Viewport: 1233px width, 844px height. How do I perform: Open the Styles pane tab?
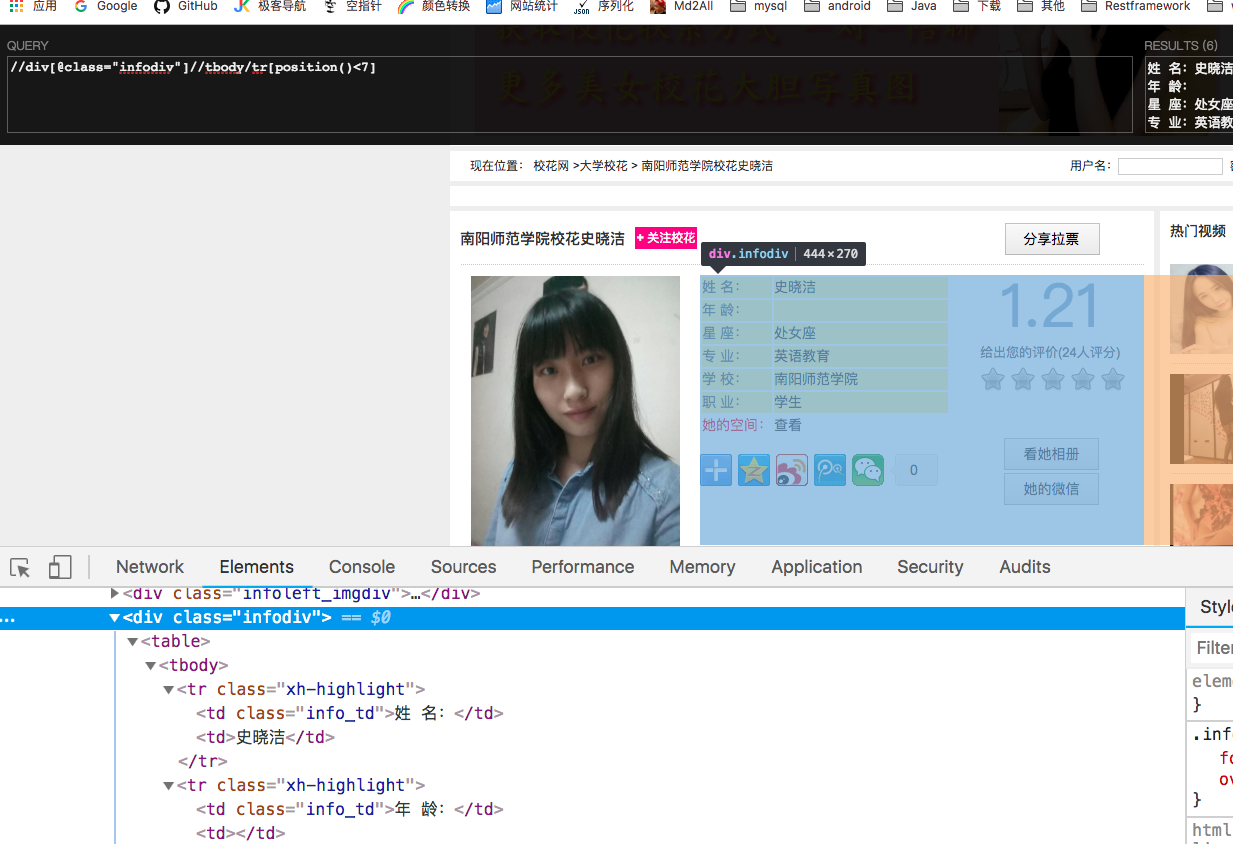click(x=1215, y=607)
